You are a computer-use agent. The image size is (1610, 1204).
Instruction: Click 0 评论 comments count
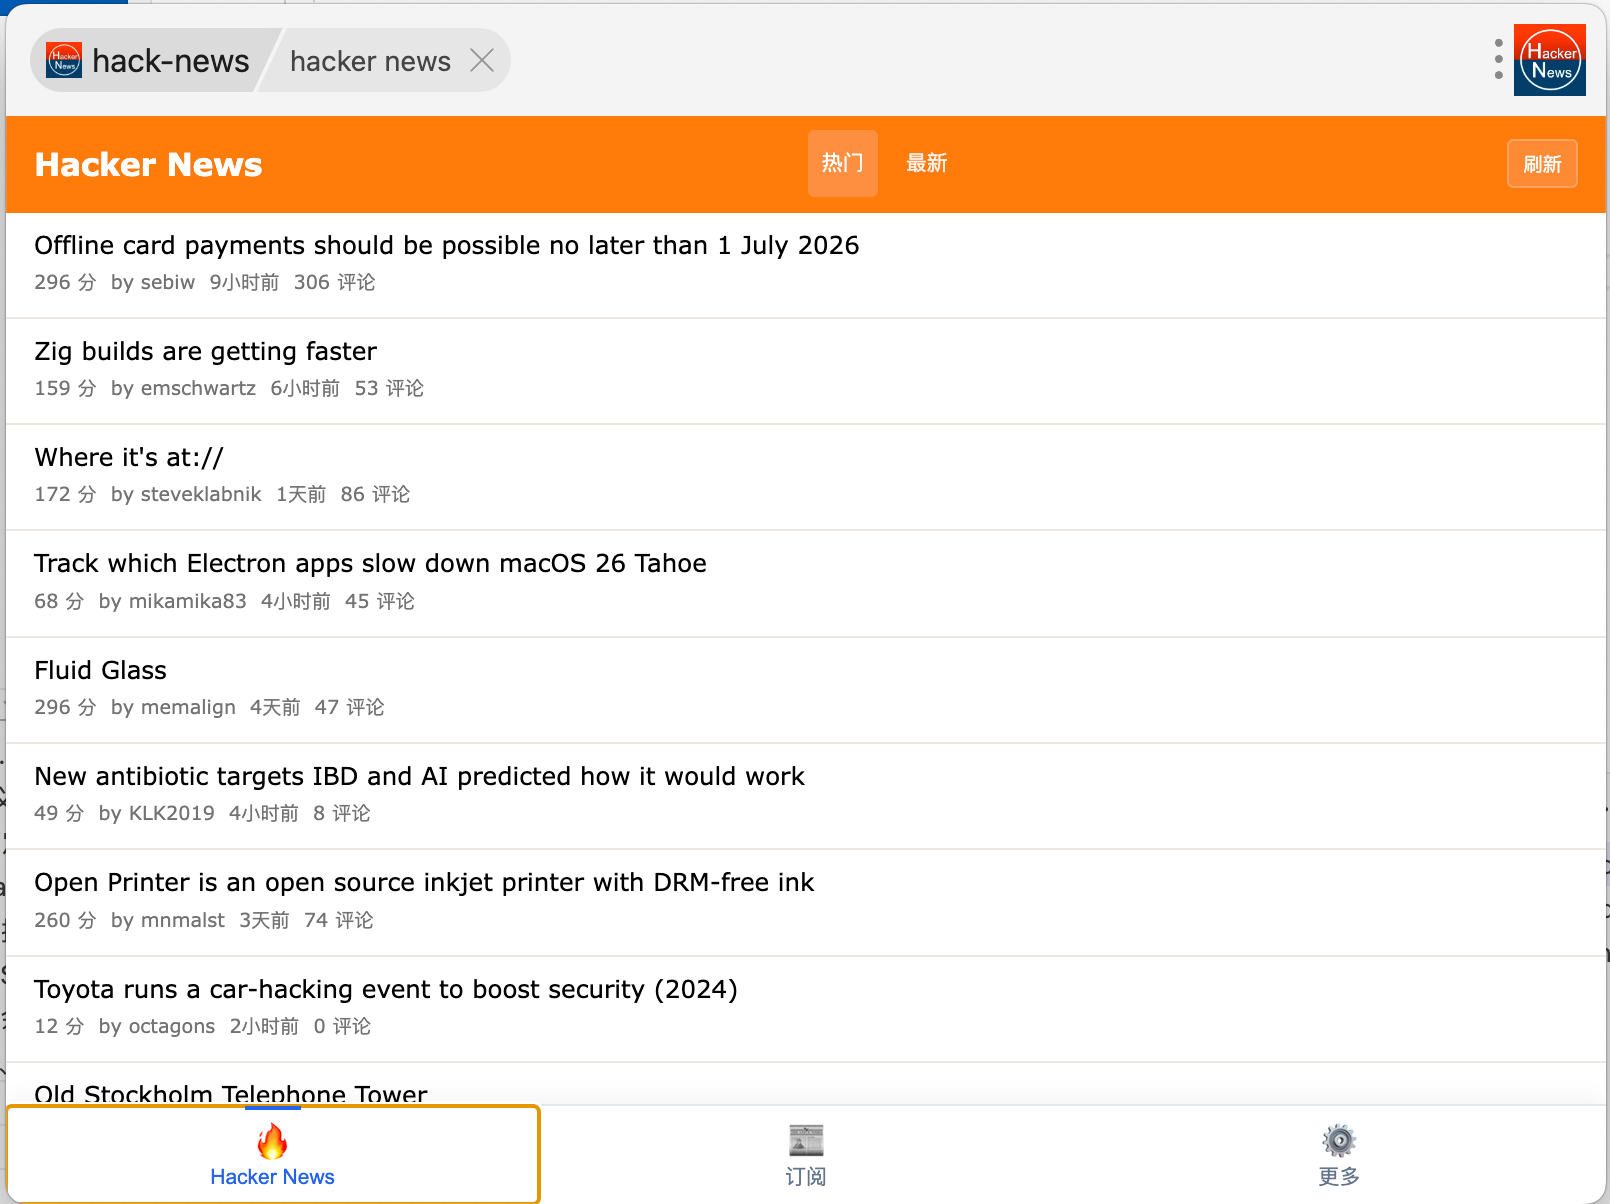click(x=342, y=1027)
